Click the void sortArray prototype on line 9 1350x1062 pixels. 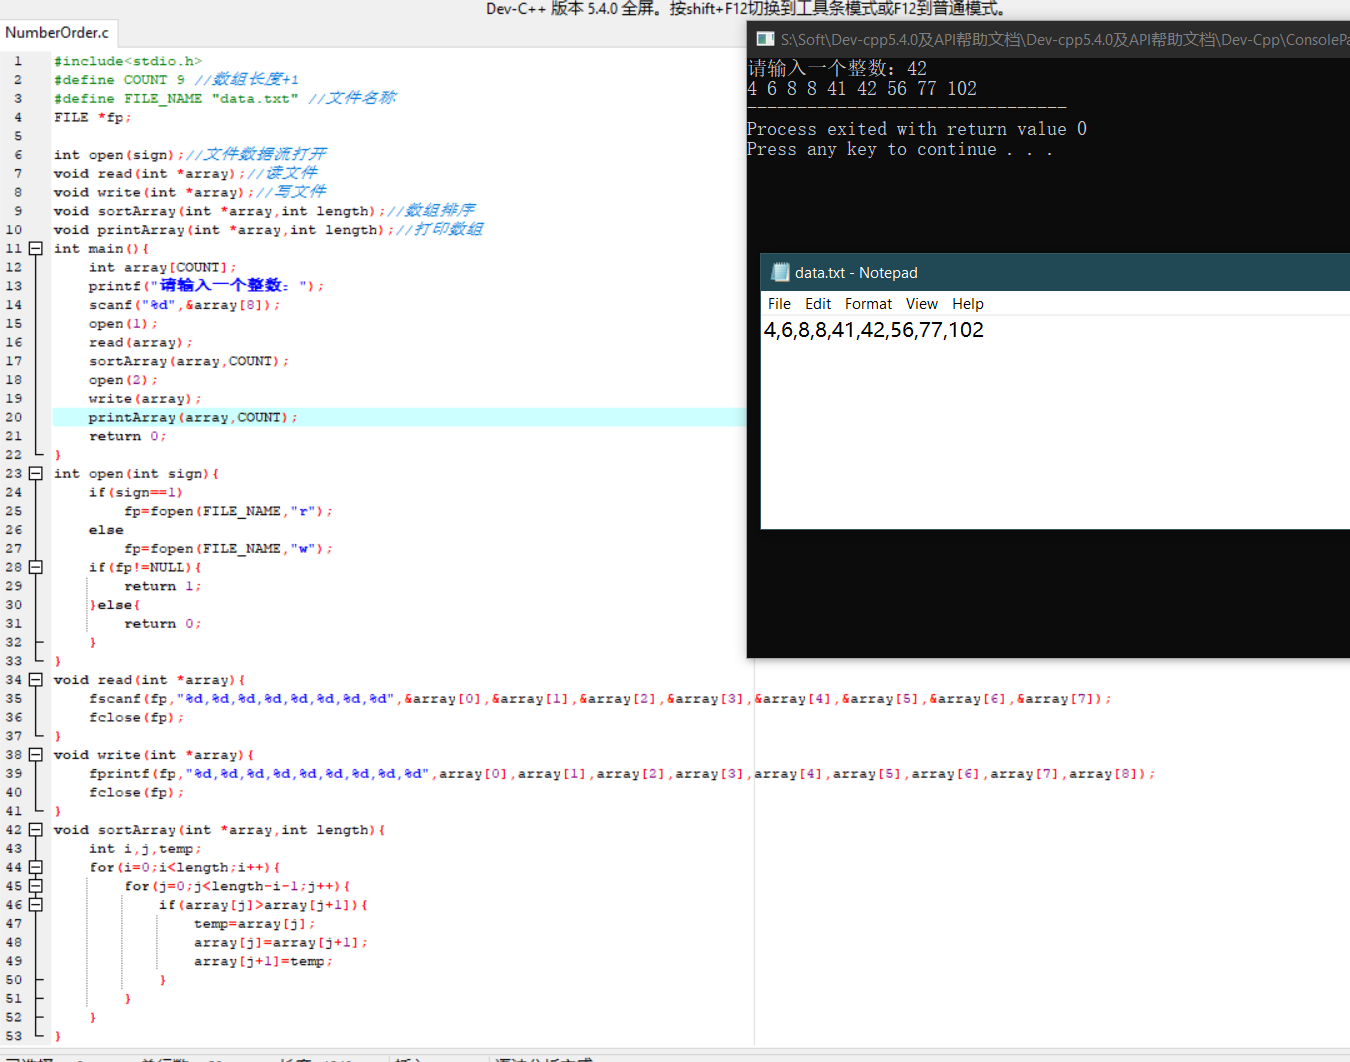pyautogui.click(x=264, y=211)
